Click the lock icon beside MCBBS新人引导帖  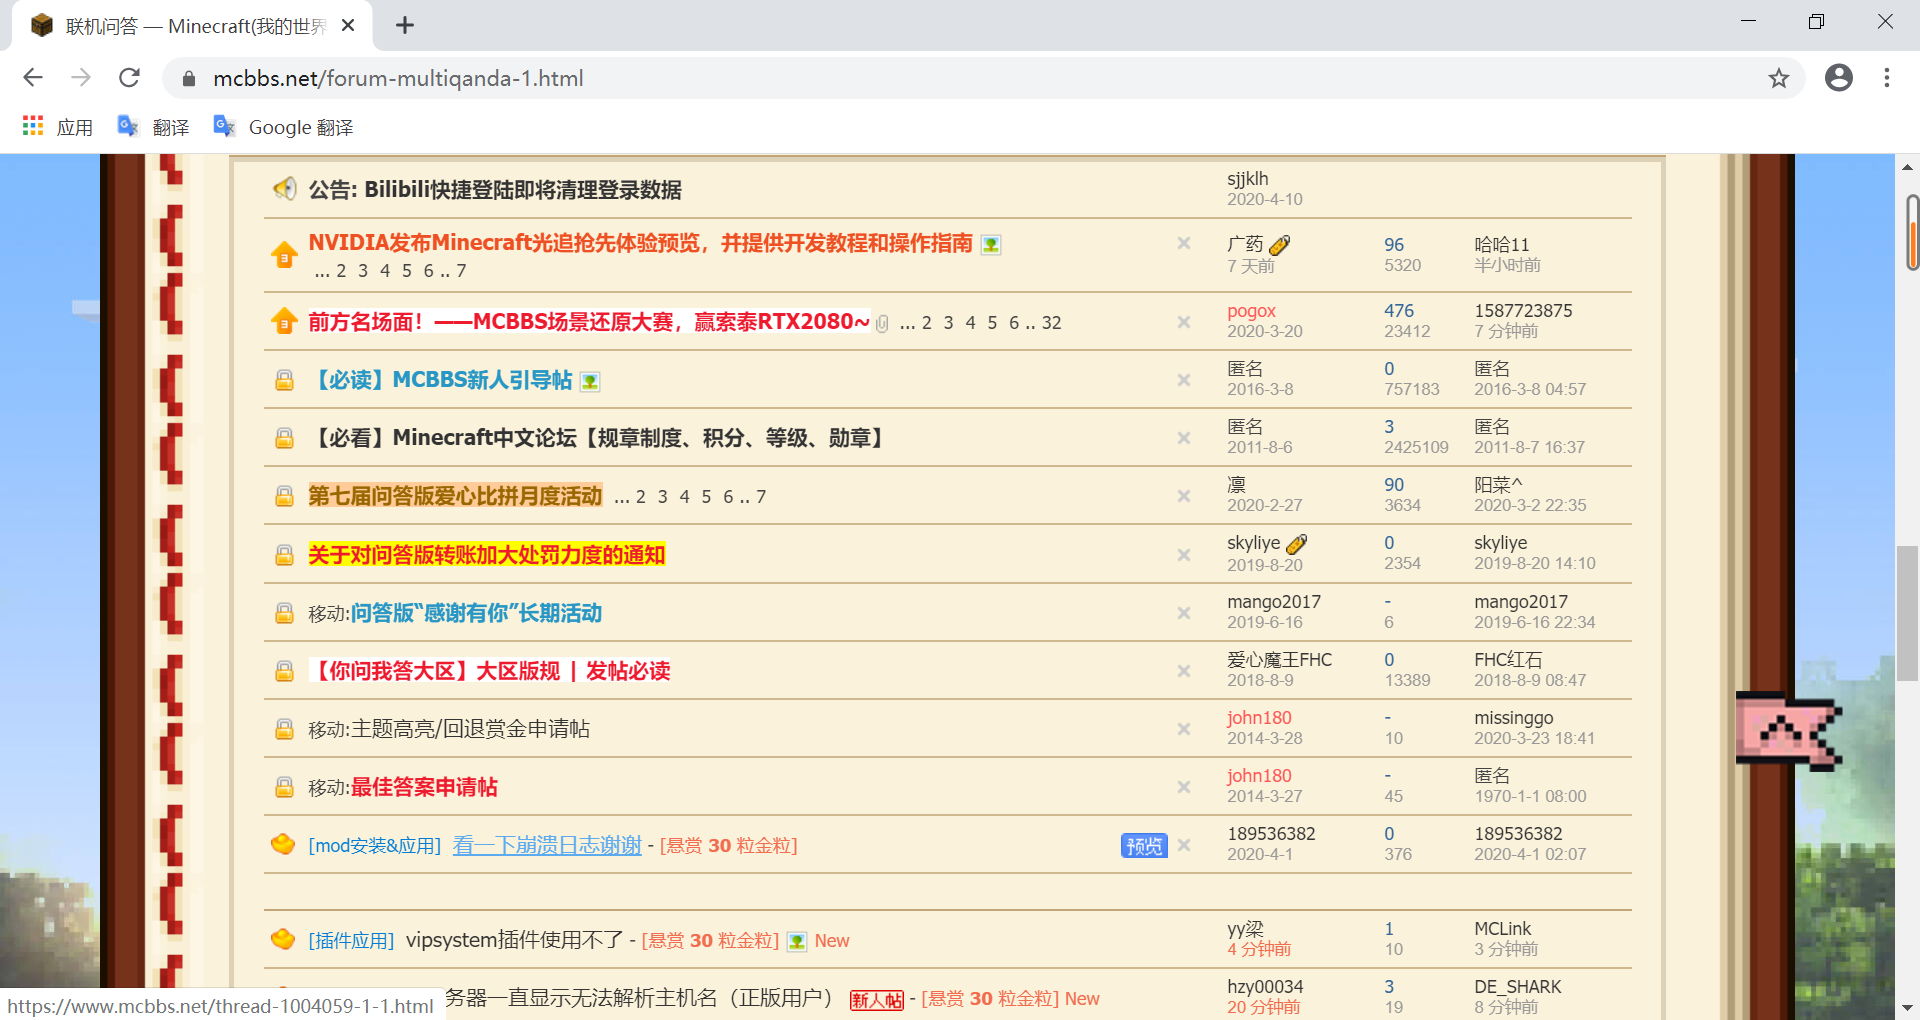285,381
